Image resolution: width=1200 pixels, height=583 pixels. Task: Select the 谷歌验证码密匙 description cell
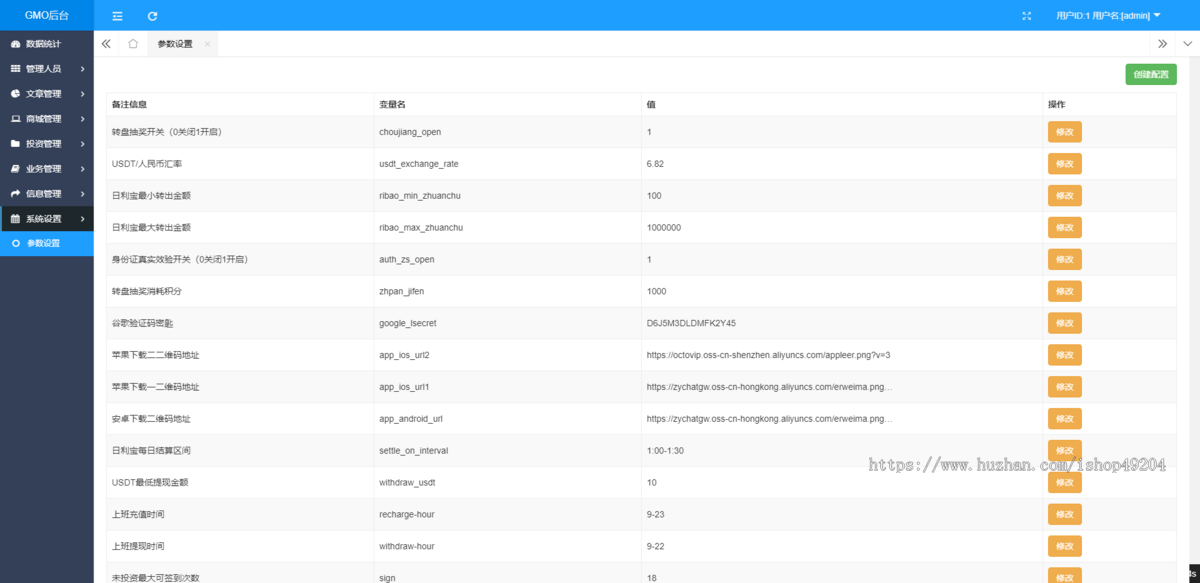pos(240,323)
